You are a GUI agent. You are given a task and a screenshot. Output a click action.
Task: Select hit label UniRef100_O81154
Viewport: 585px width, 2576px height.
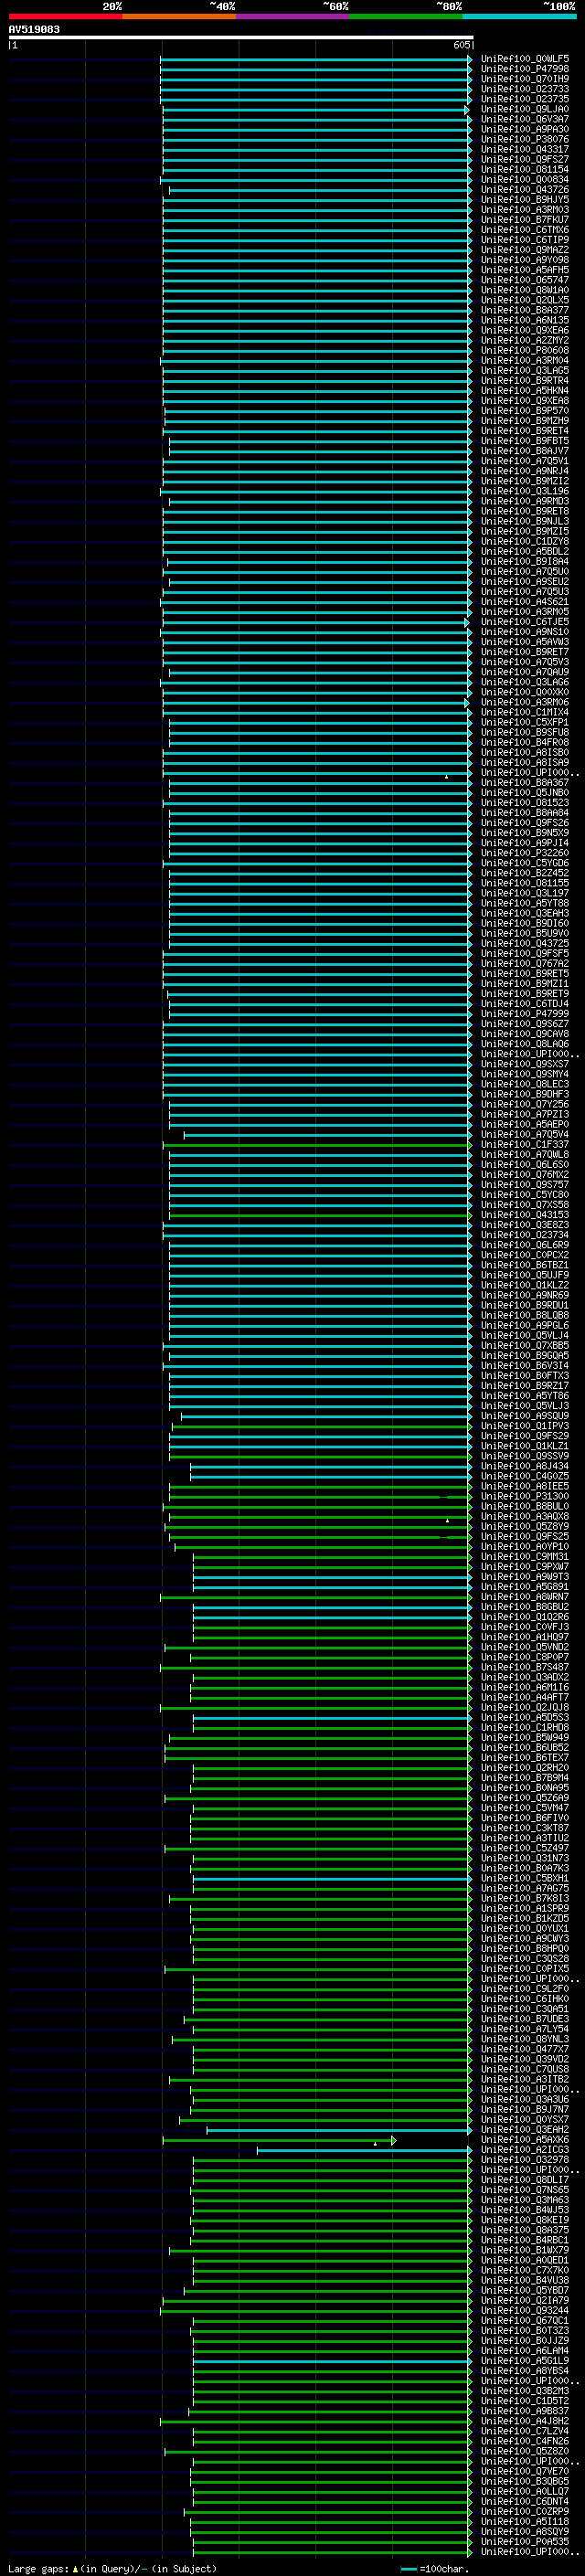(x=525, y=170)
